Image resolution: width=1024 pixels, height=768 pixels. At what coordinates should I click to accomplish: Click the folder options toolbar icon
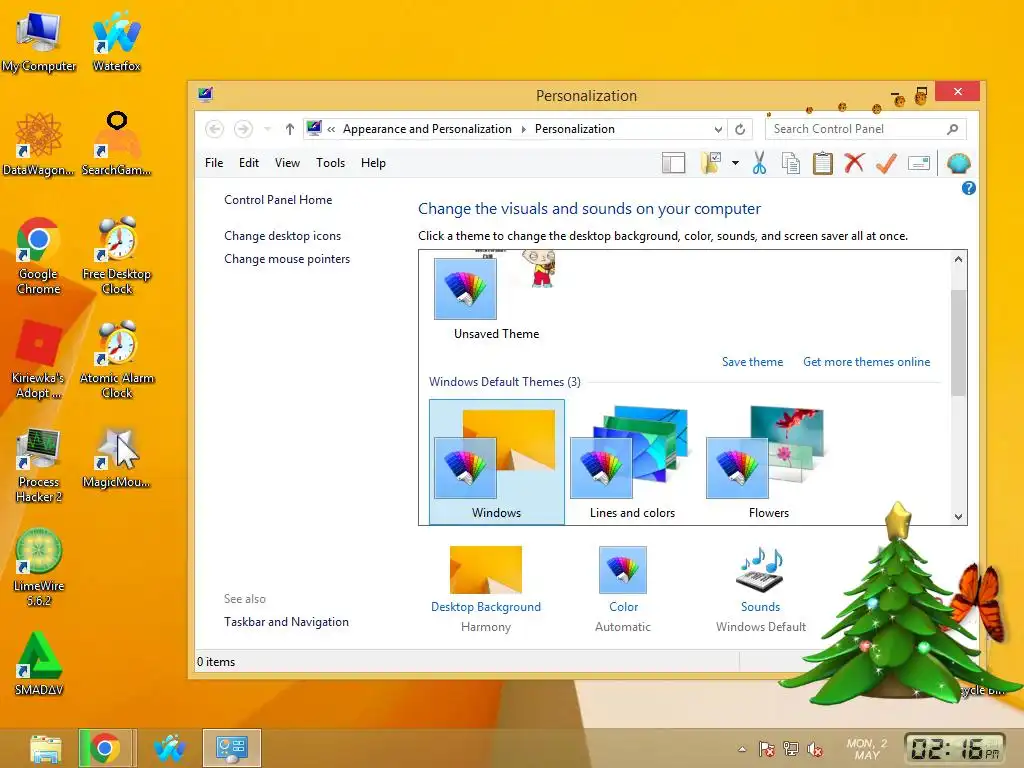click(x=711, y=163)
